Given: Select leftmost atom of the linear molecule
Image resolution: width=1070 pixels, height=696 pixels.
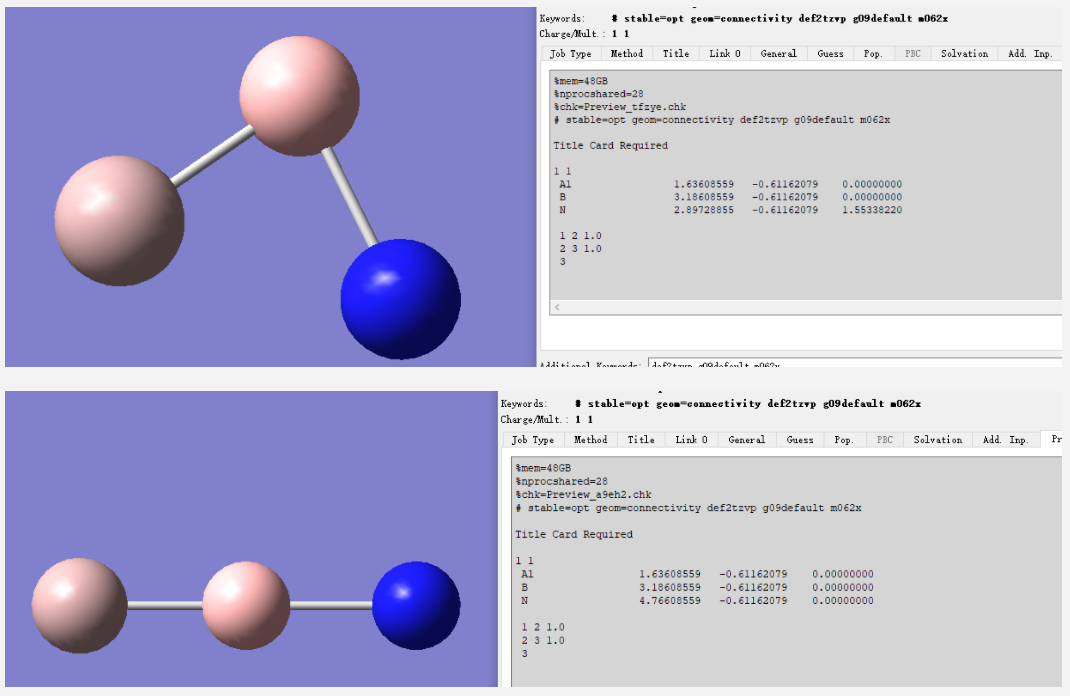Looking at the screenshot, I should tap(79, 606).
